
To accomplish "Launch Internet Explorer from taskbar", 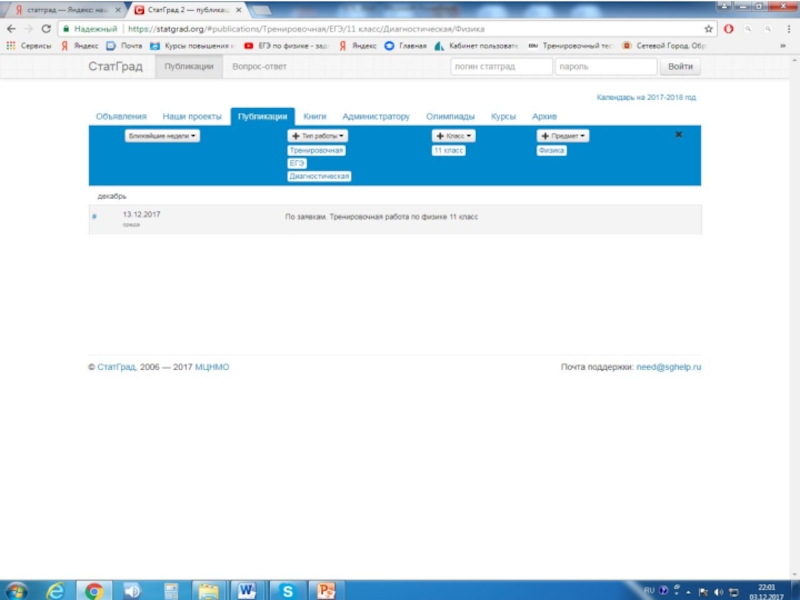I will (56, 591).
